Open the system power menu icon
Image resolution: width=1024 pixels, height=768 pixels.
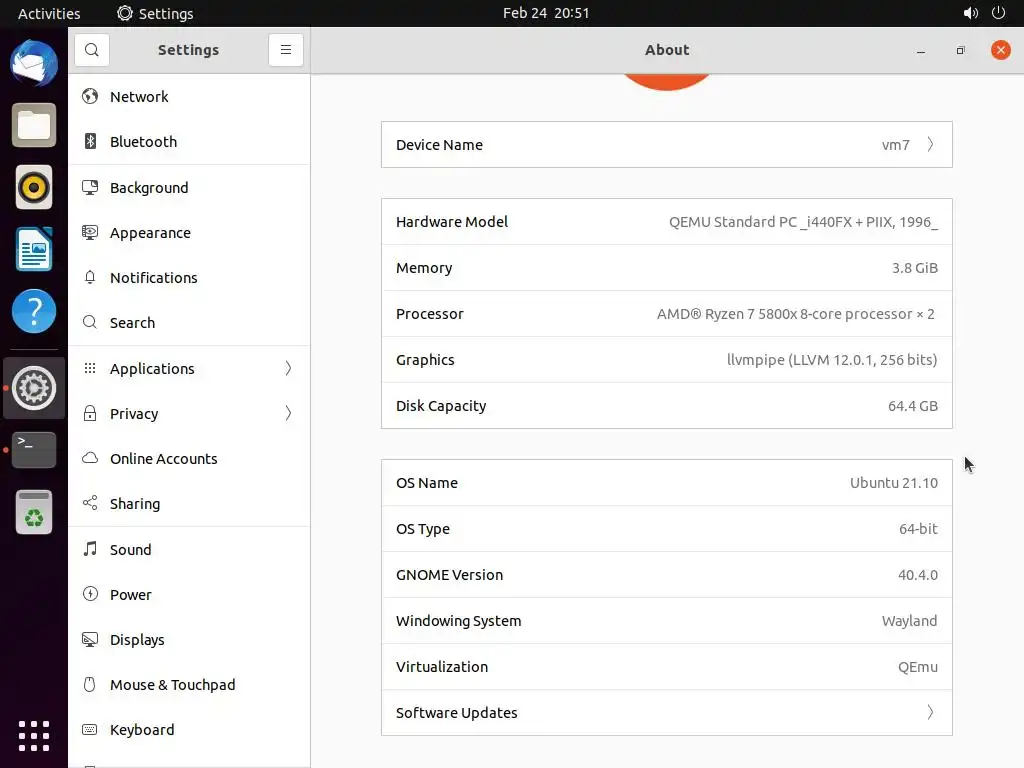click(x=999, y=13)
